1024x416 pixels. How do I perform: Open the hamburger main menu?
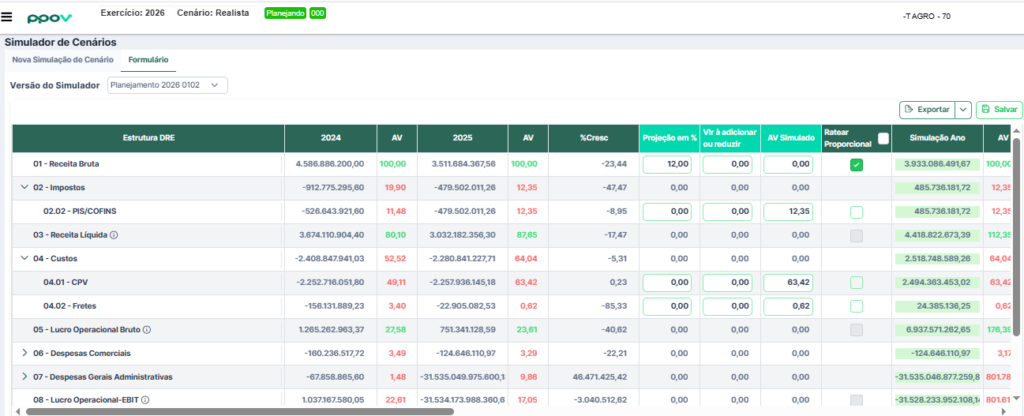8,17
